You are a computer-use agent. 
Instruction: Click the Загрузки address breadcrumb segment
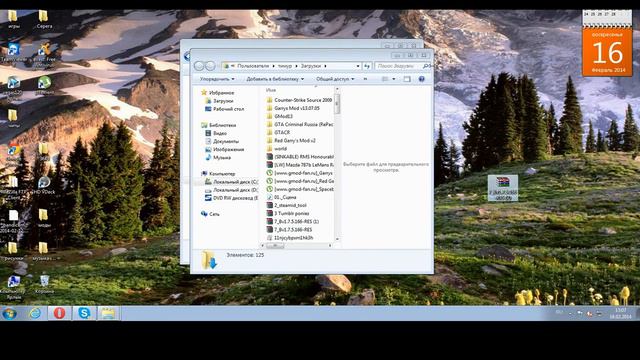(311, 66)
